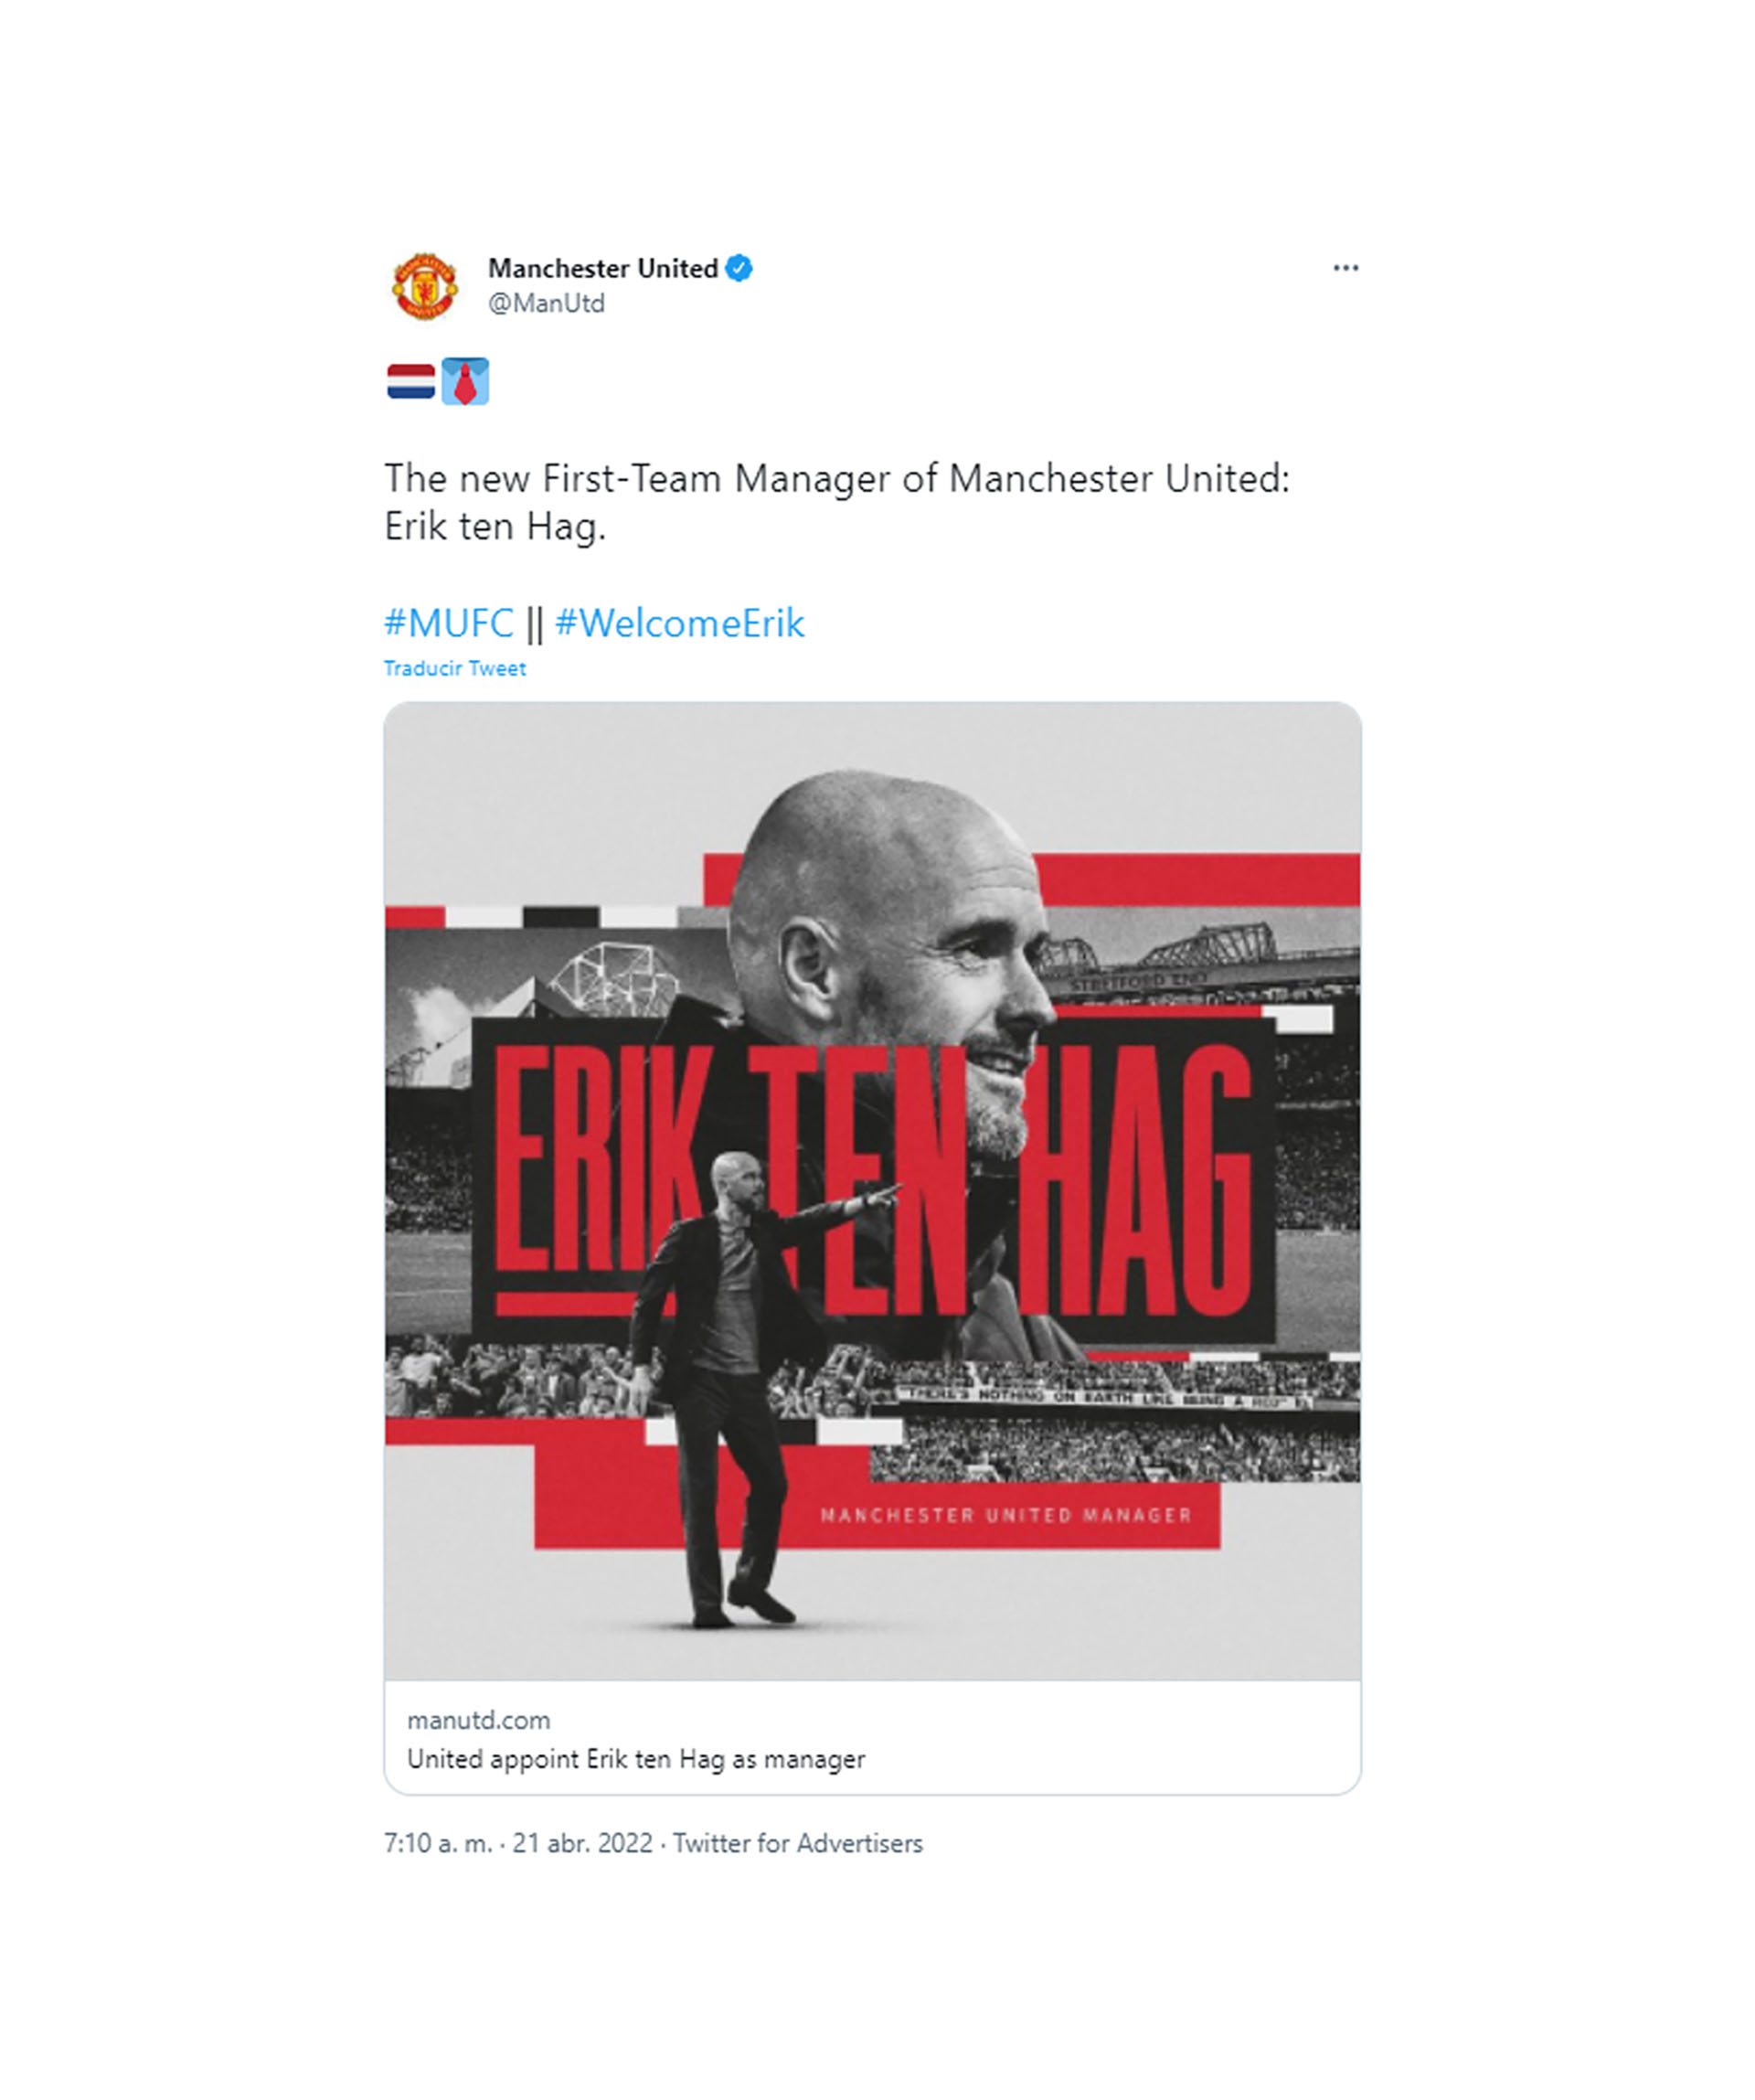
Task: Open the @ManUtd handle link
Action: click(546, 303)
